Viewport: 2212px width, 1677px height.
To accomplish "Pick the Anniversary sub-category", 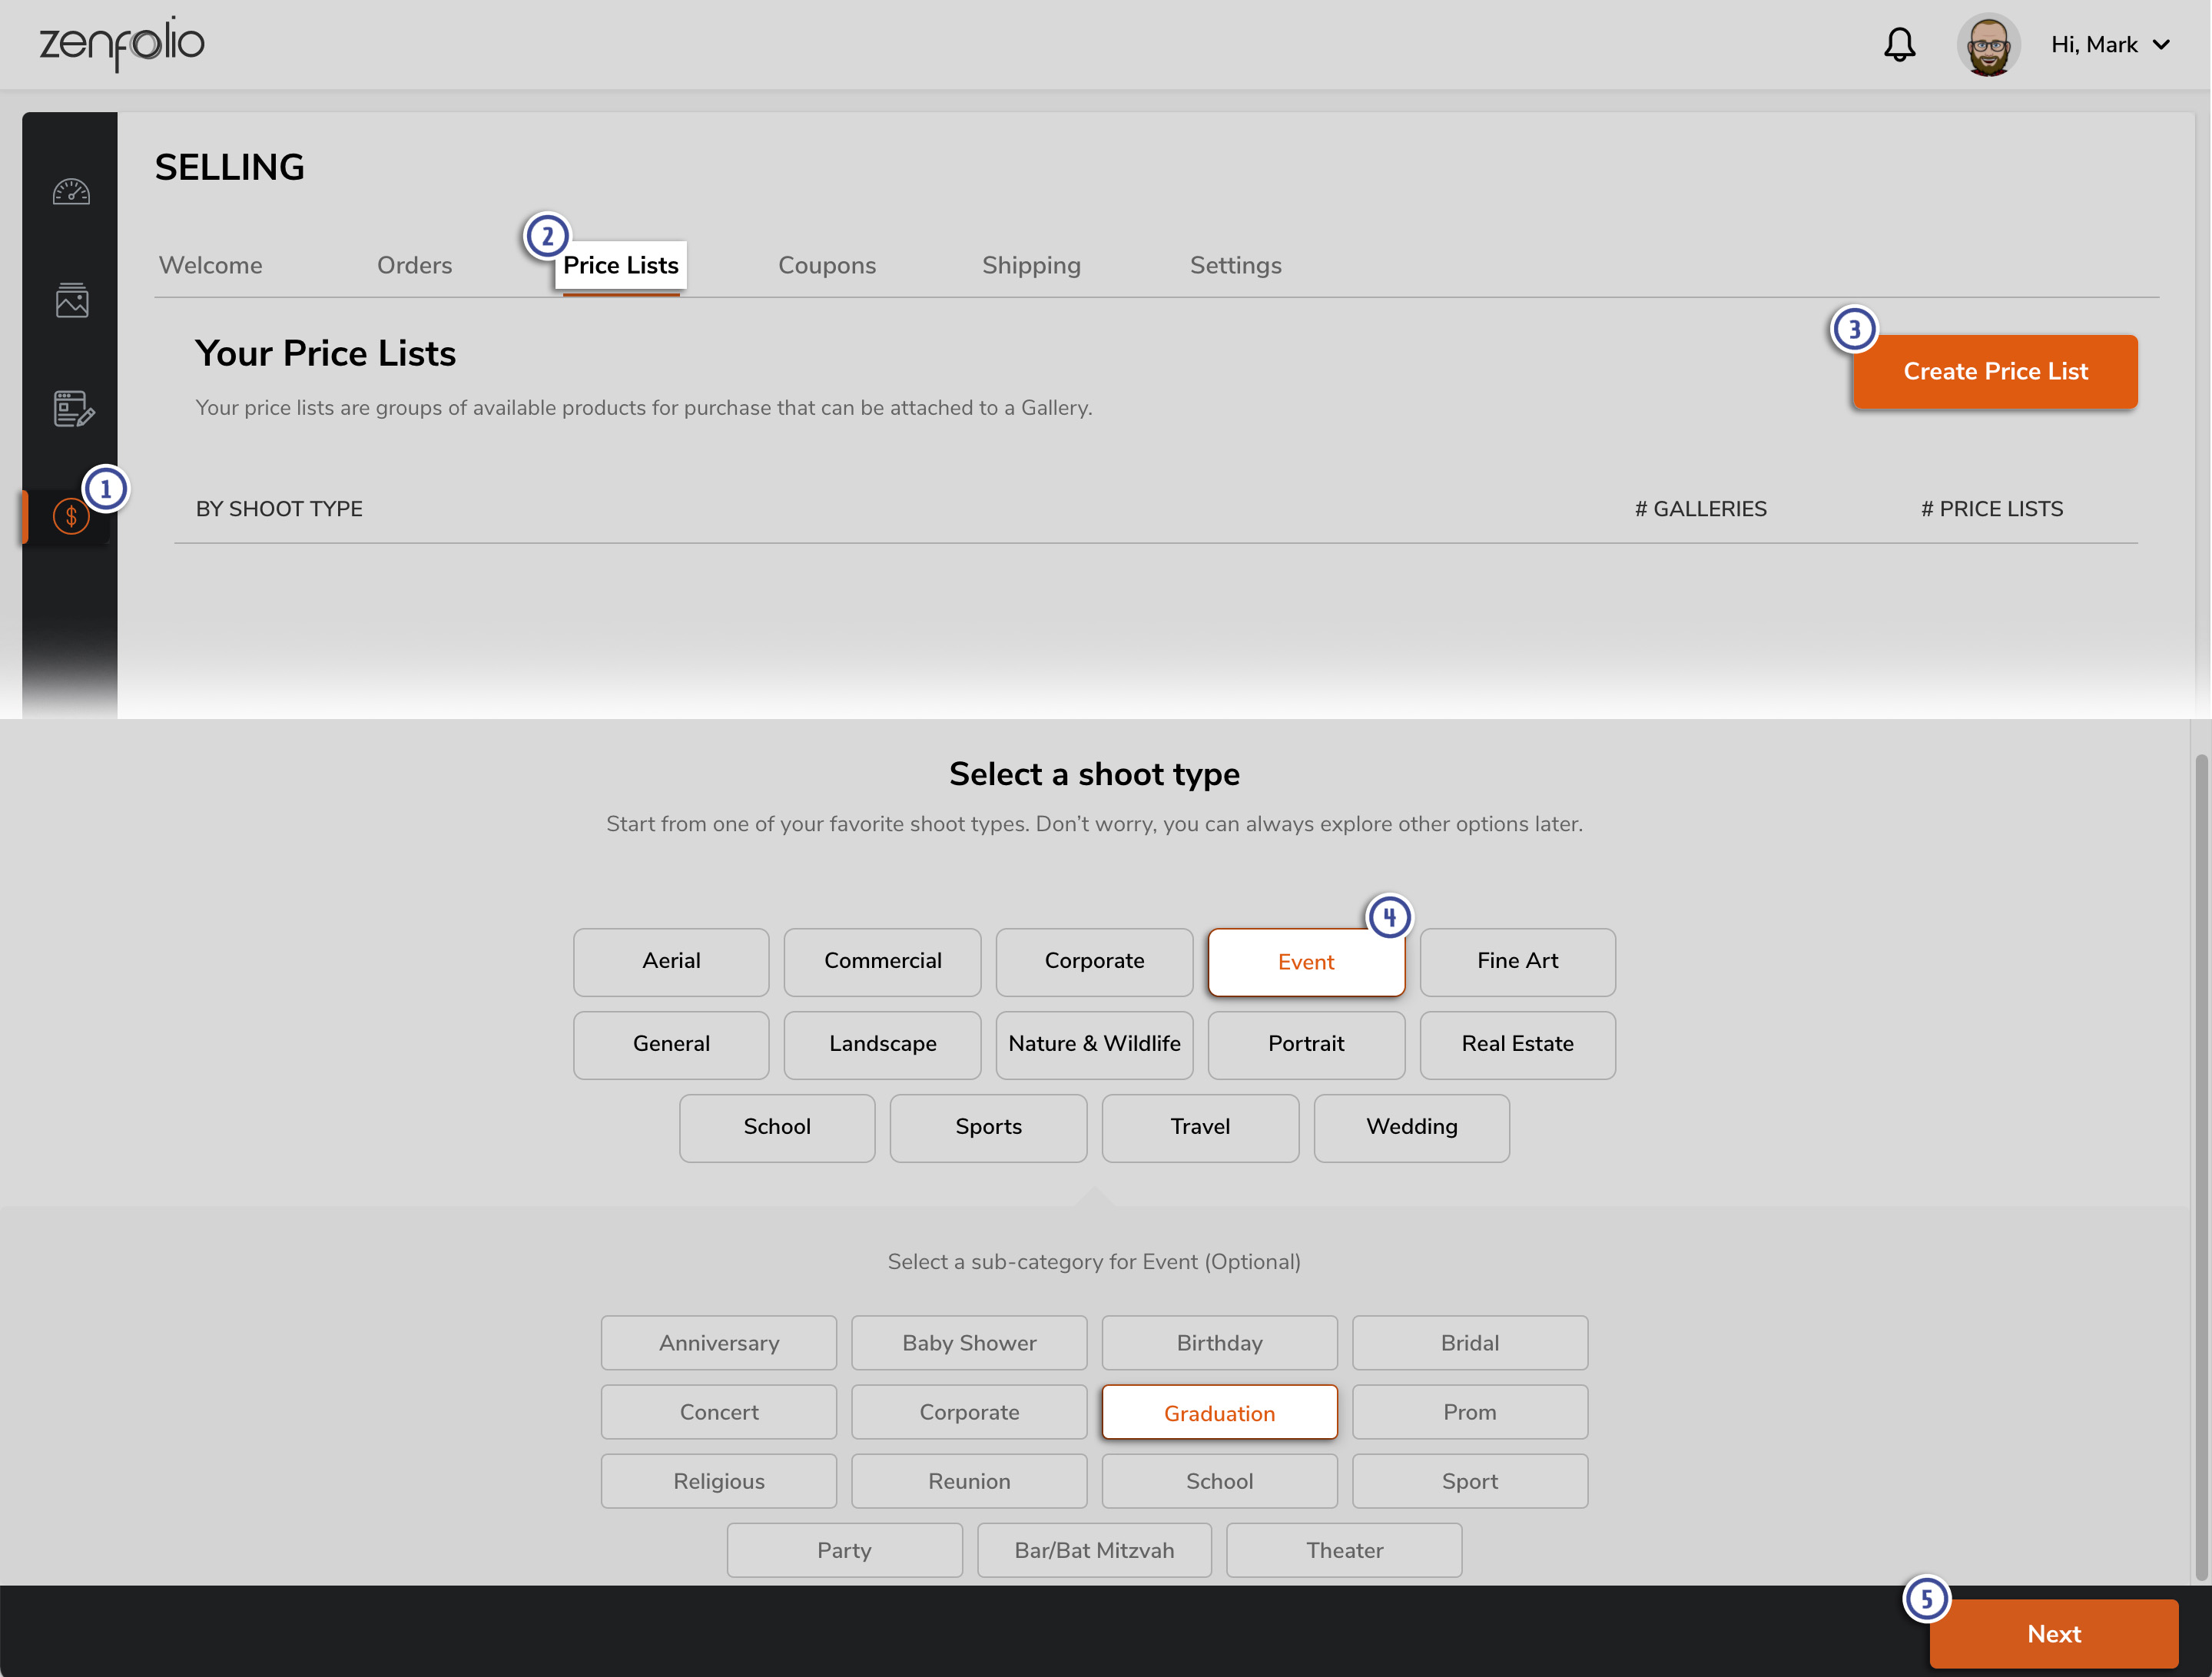I will click(719, 1343).
